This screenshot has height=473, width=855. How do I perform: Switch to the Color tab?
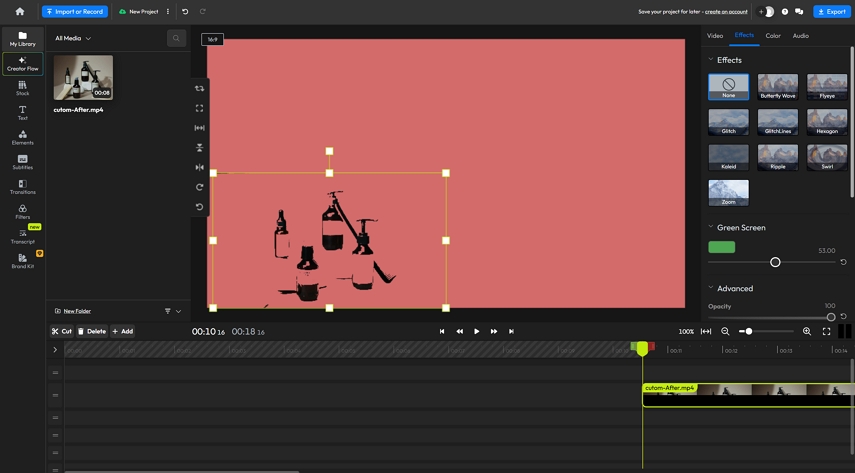[x=773, y=35]
